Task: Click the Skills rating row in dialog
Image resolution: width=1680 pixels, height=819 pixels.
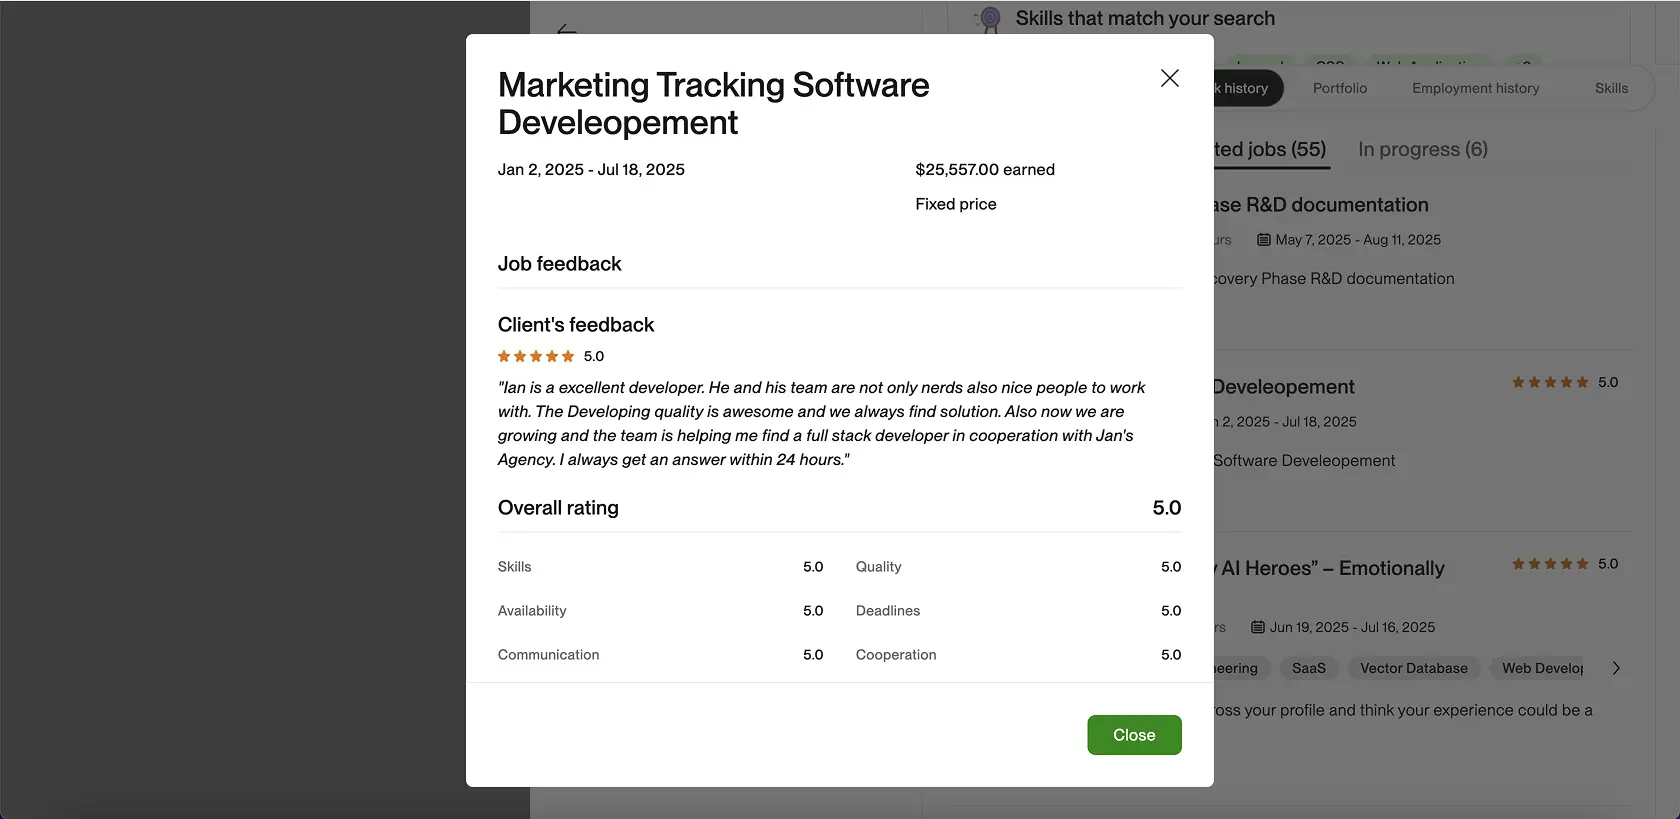Action: click(660, 567)
